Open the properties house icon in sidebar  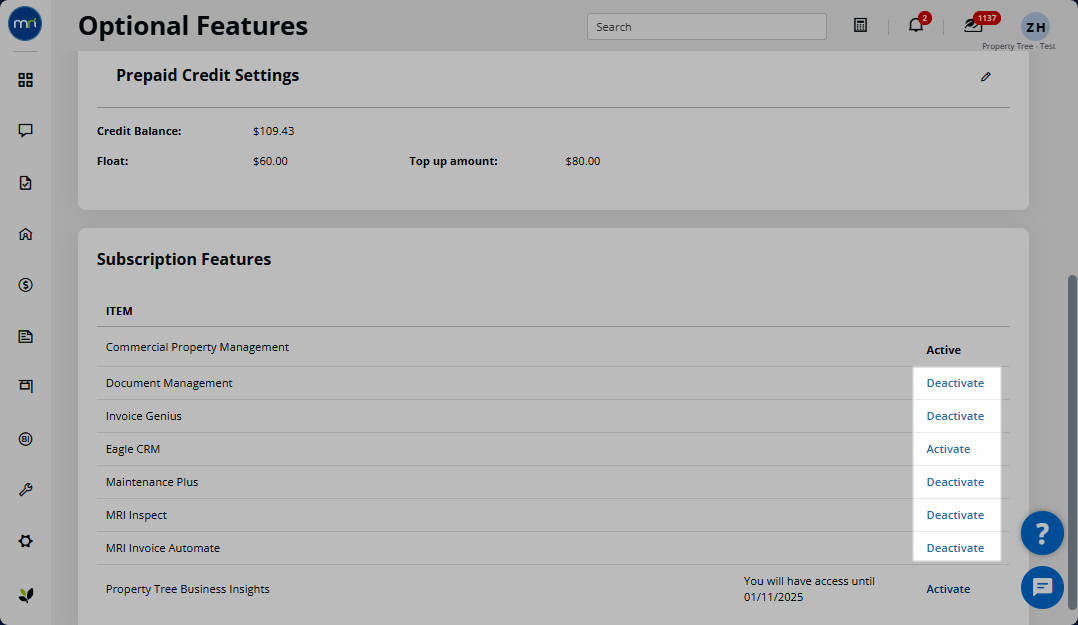[25, 234]
